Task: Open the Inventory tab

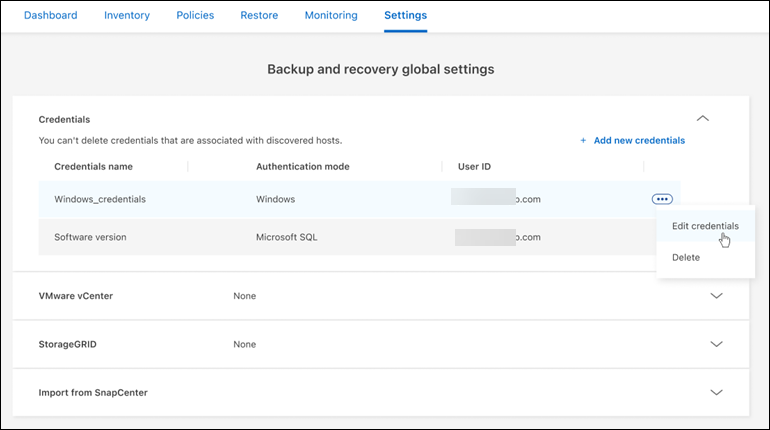Action: click(x=127, y=16)
